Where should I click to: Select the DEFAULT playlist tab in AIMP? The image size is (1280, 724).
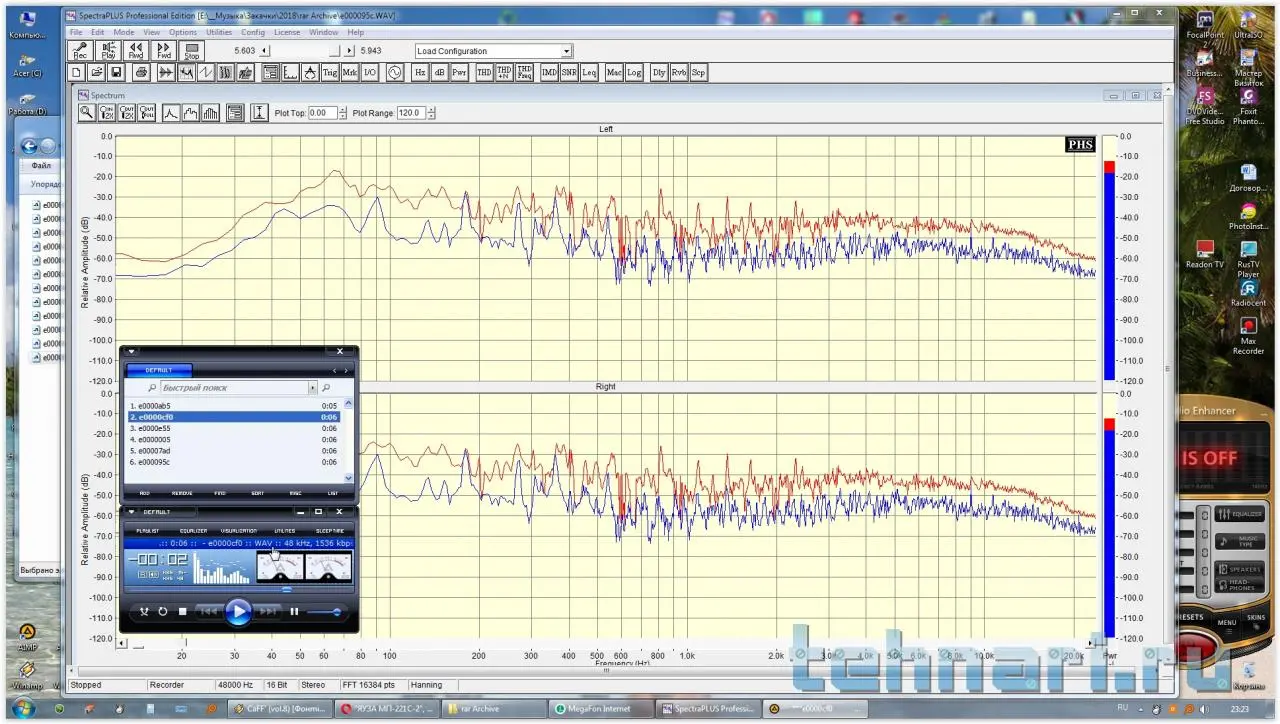(159, 370)
